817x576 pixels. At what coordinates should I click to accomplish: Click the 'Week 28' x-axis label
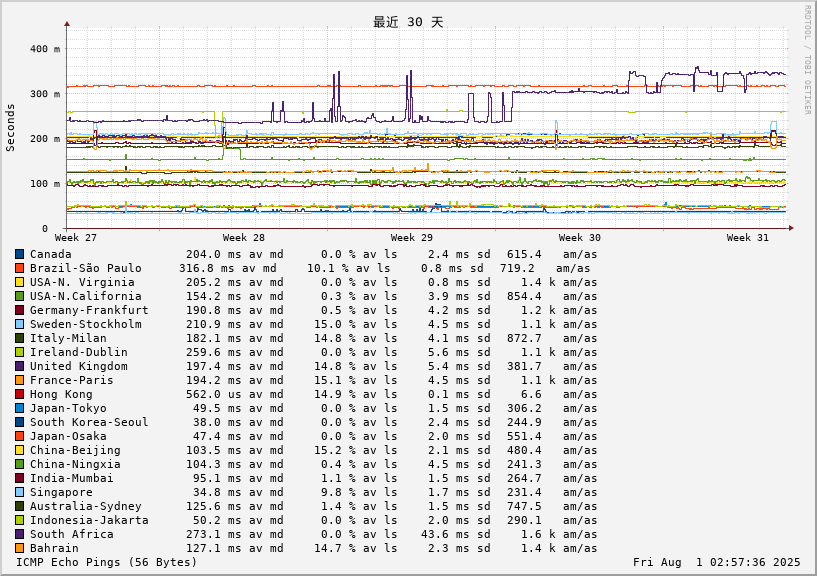(243, 238)
